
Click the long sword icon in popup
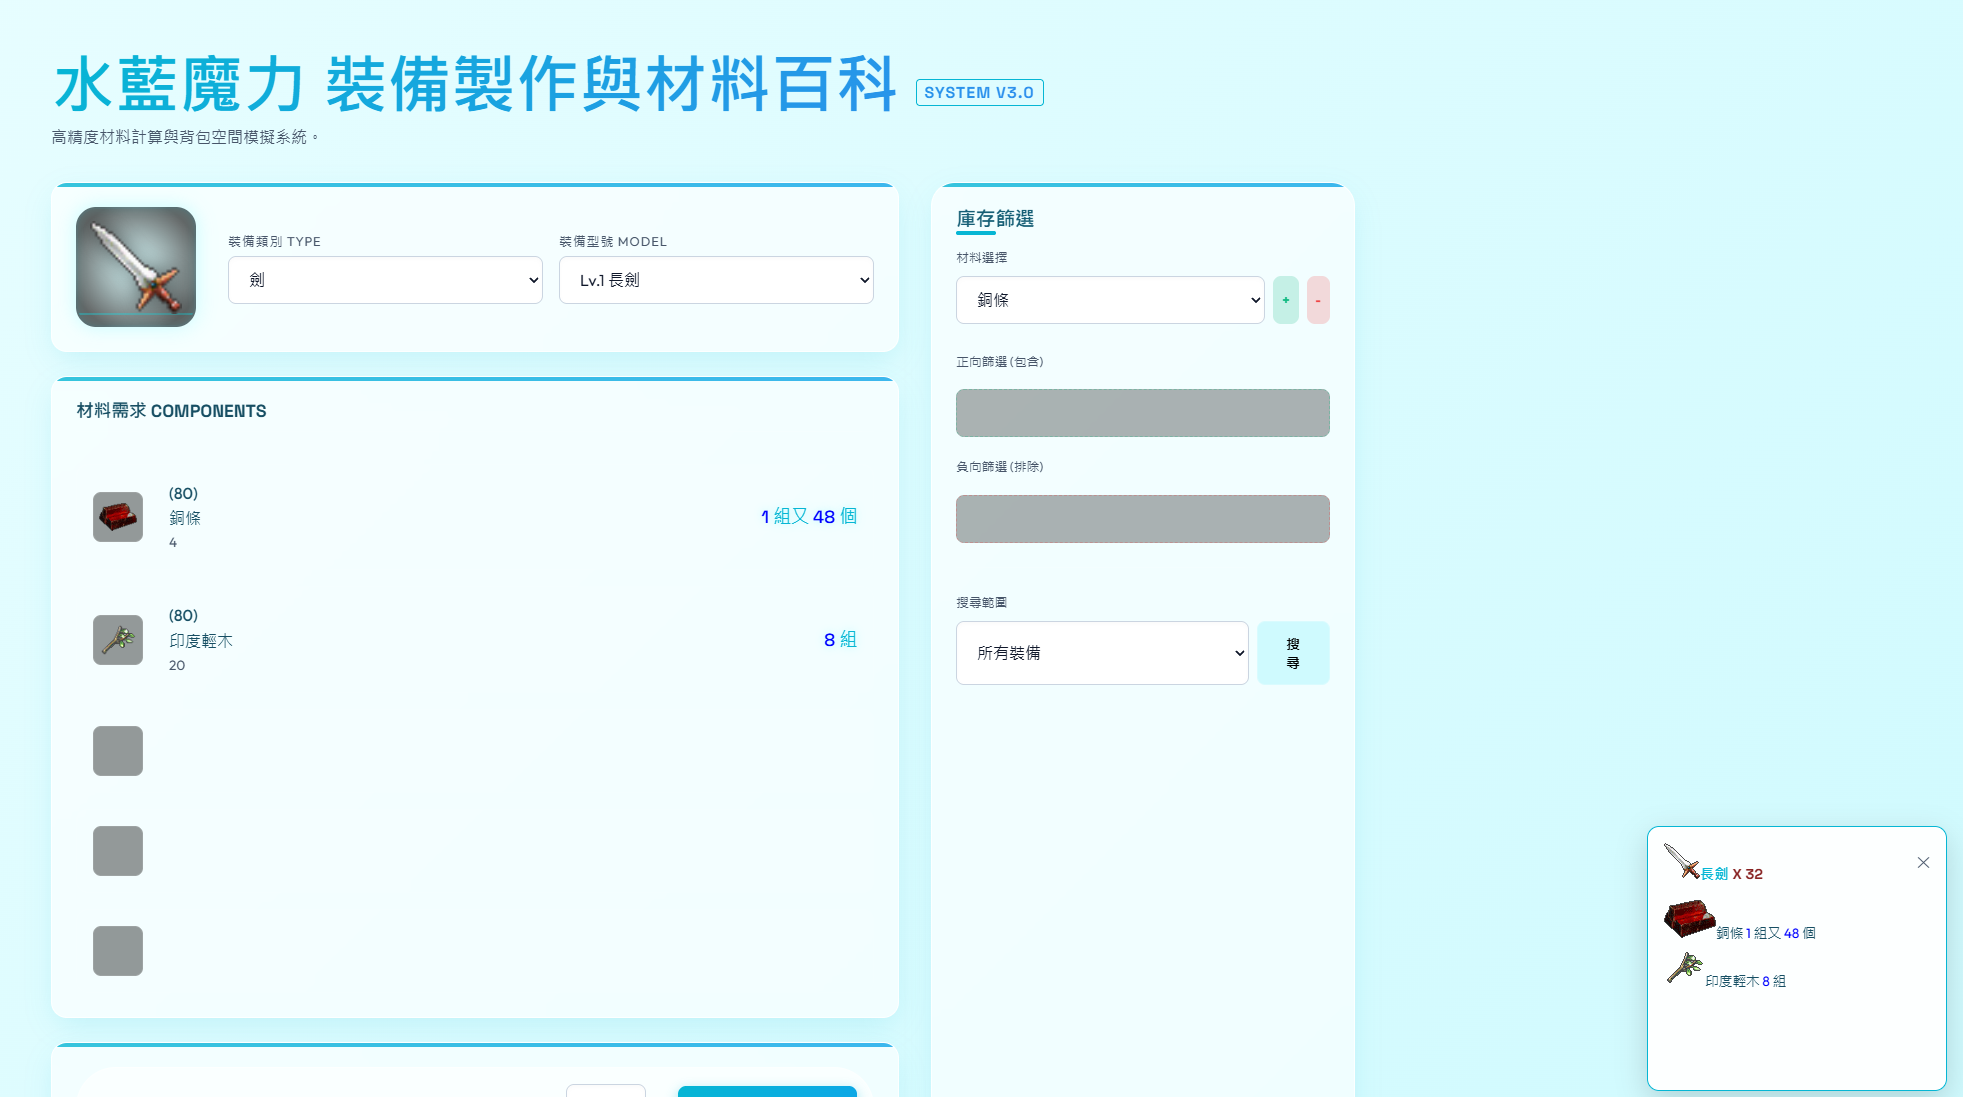(x=1682, y=861)
